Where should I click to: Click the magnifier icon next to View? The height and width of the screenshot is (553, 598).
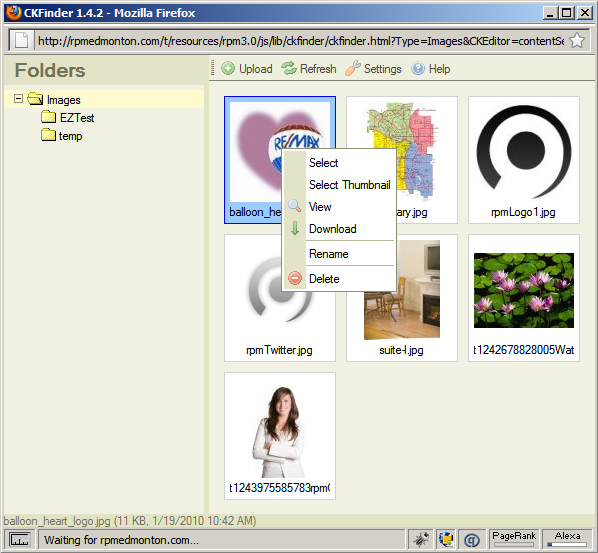(294, 206)
